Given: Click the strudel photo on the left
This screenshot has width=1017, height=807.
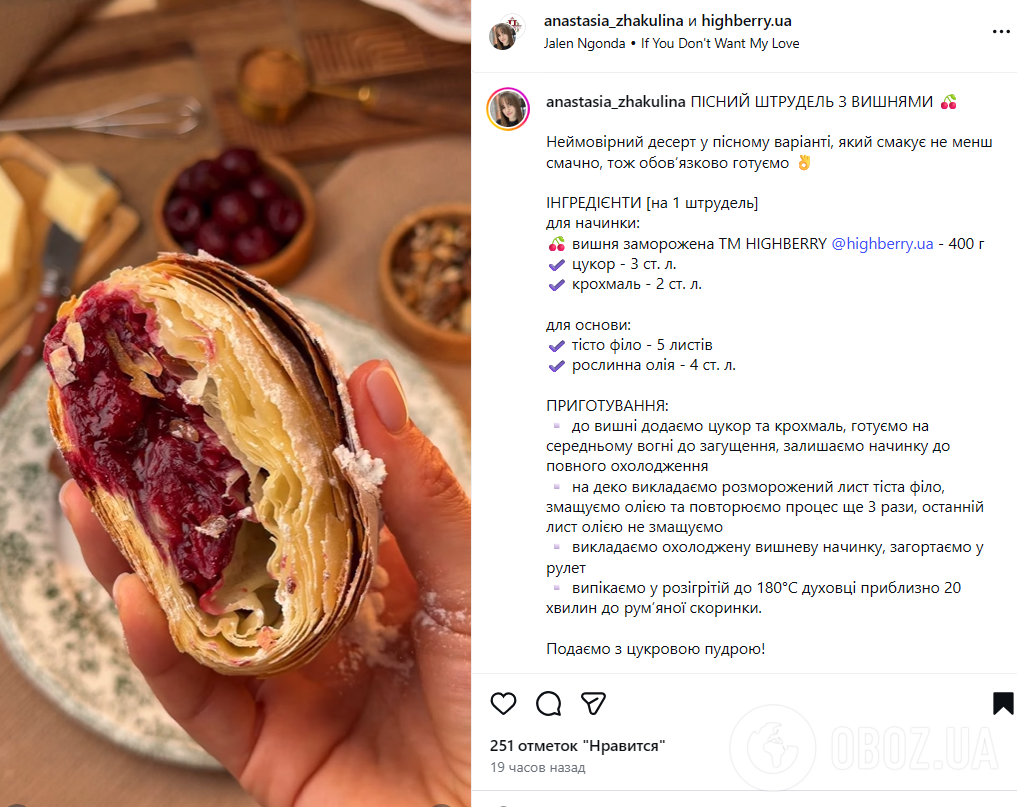Looking at the screenshot, I should click(x=235, y=404).
